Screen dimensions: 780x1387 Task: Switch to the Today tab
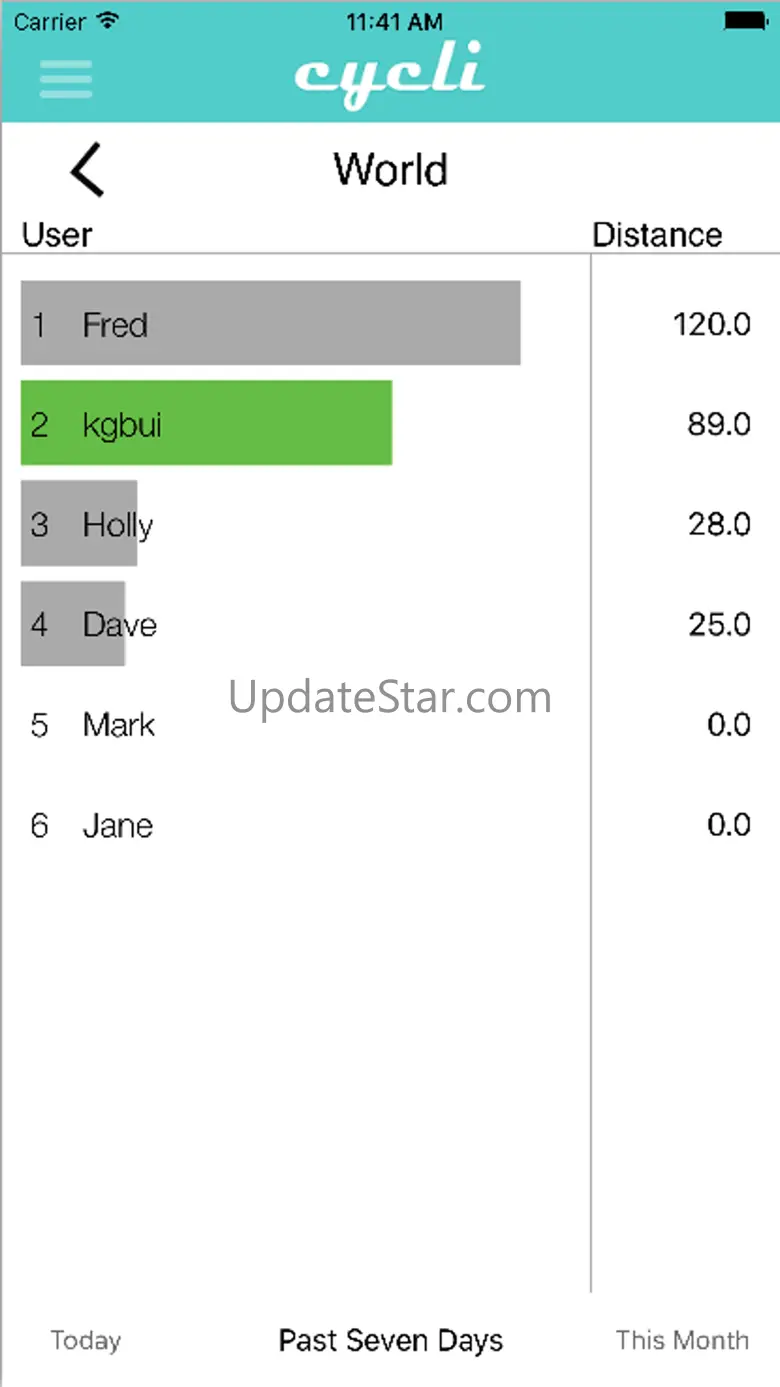tap(86, 1340)
